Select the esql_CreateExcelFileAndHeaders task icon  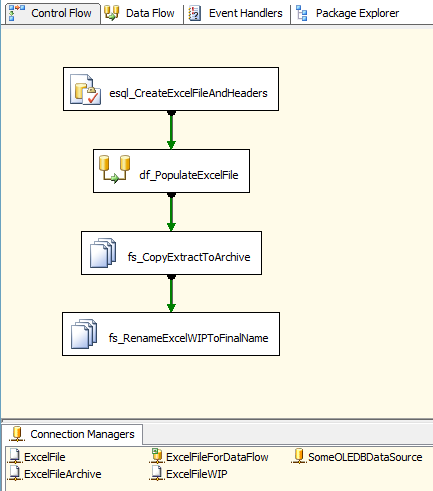[x=85, y=89]
